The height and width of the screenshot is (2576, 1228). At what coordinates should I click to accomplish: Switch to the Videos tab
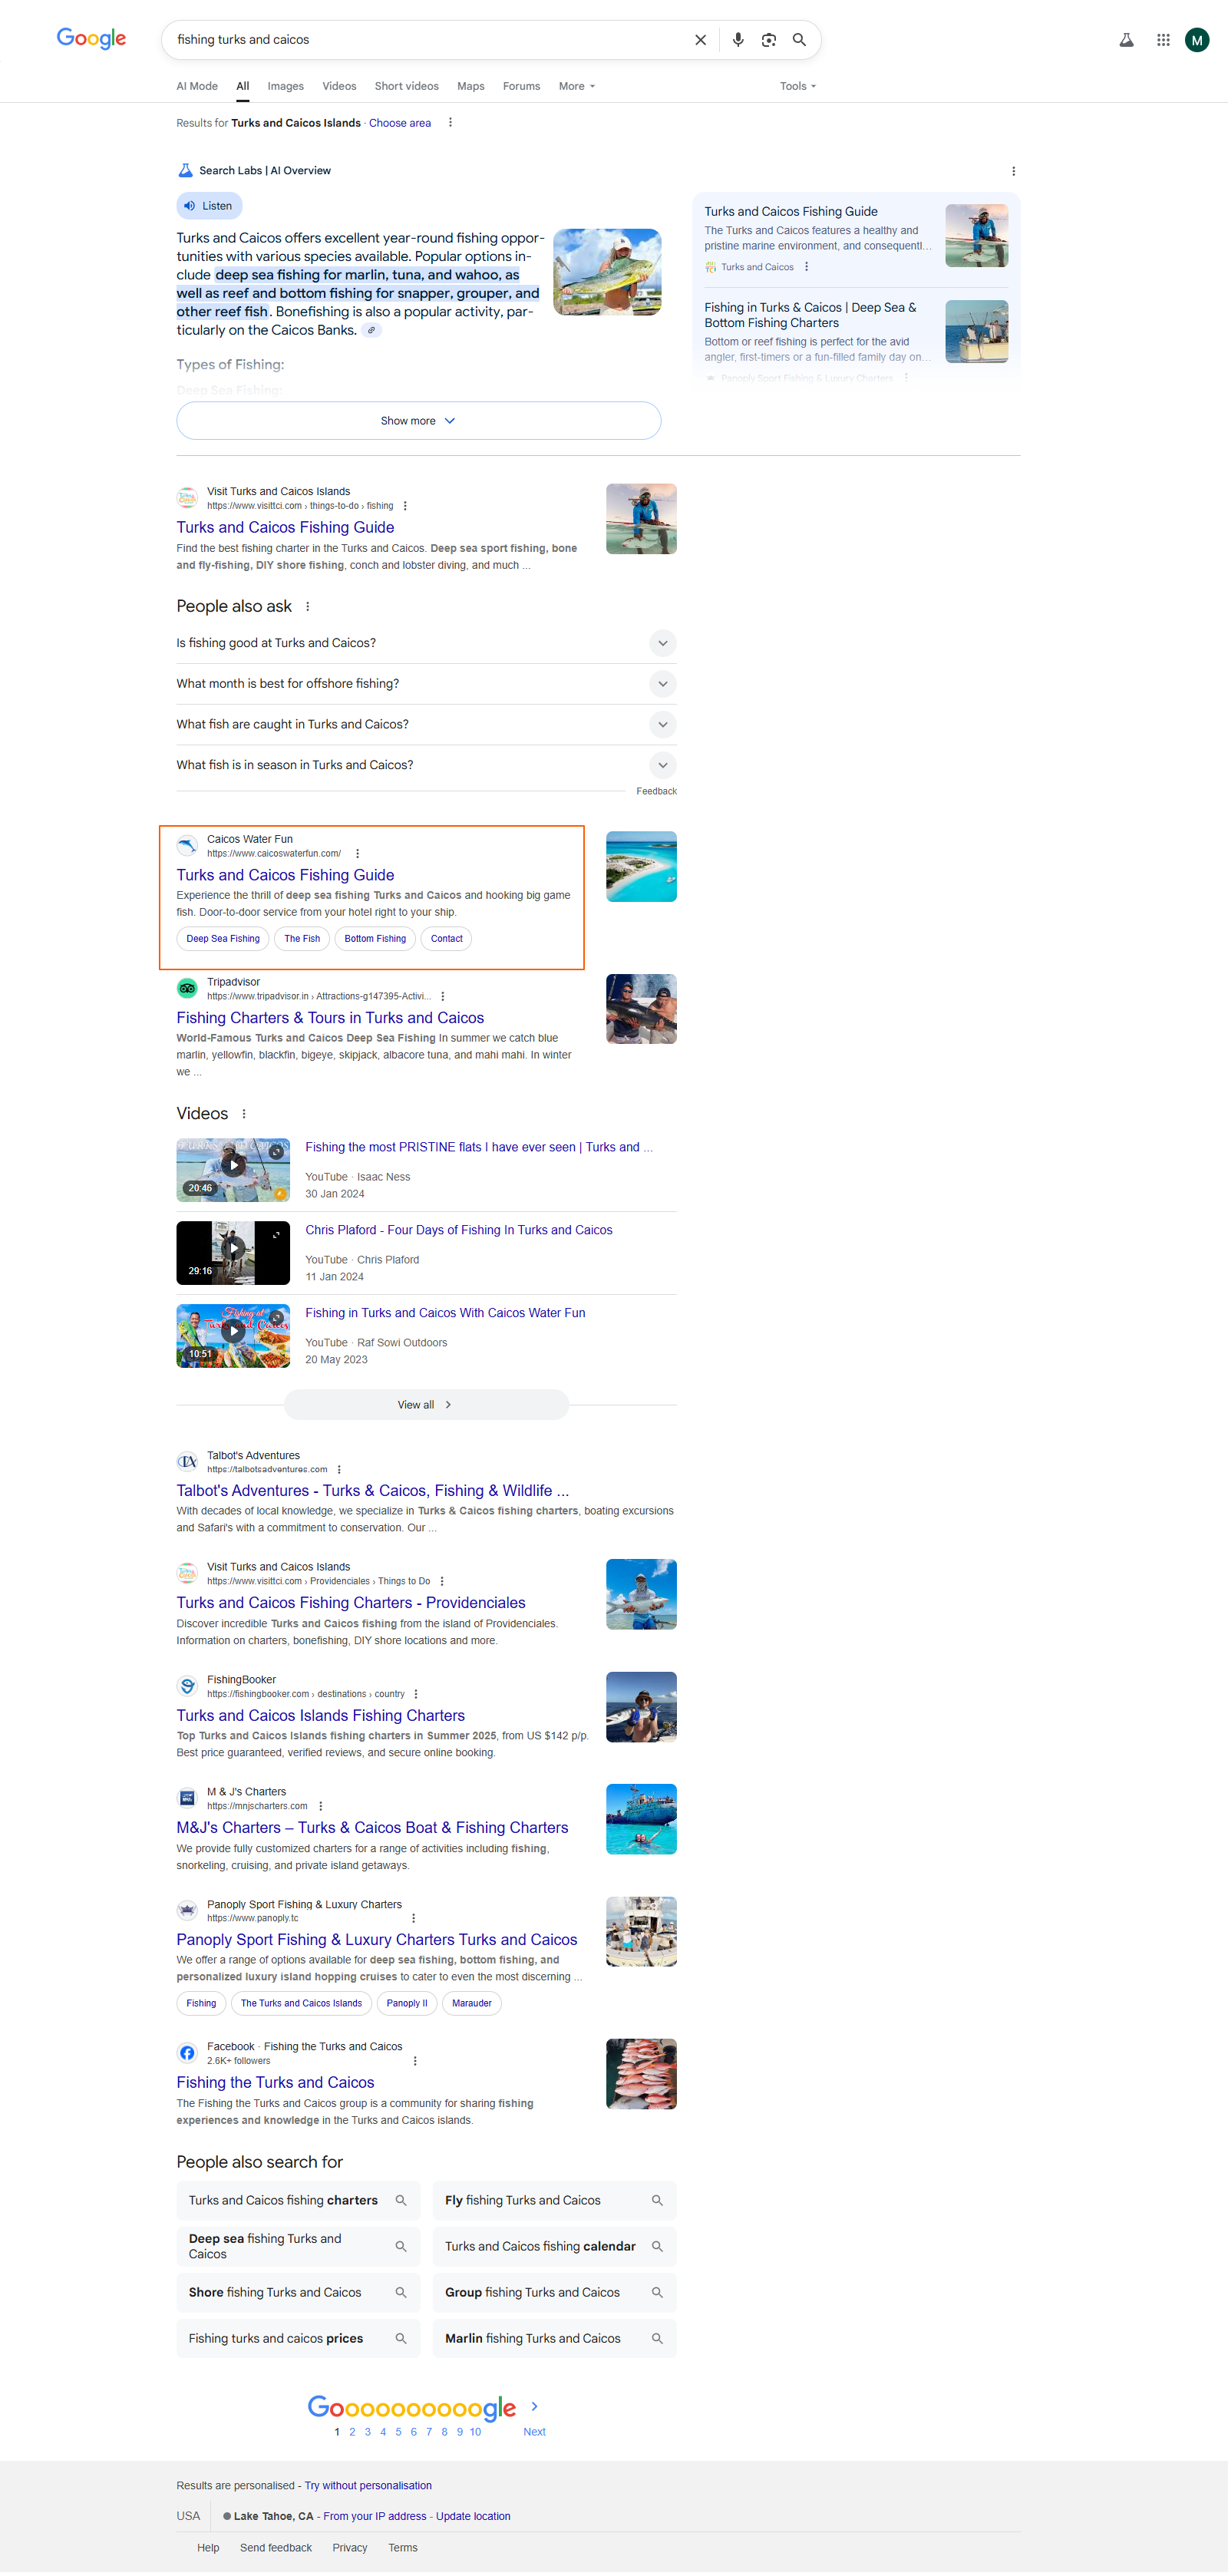tap(339, 86)
